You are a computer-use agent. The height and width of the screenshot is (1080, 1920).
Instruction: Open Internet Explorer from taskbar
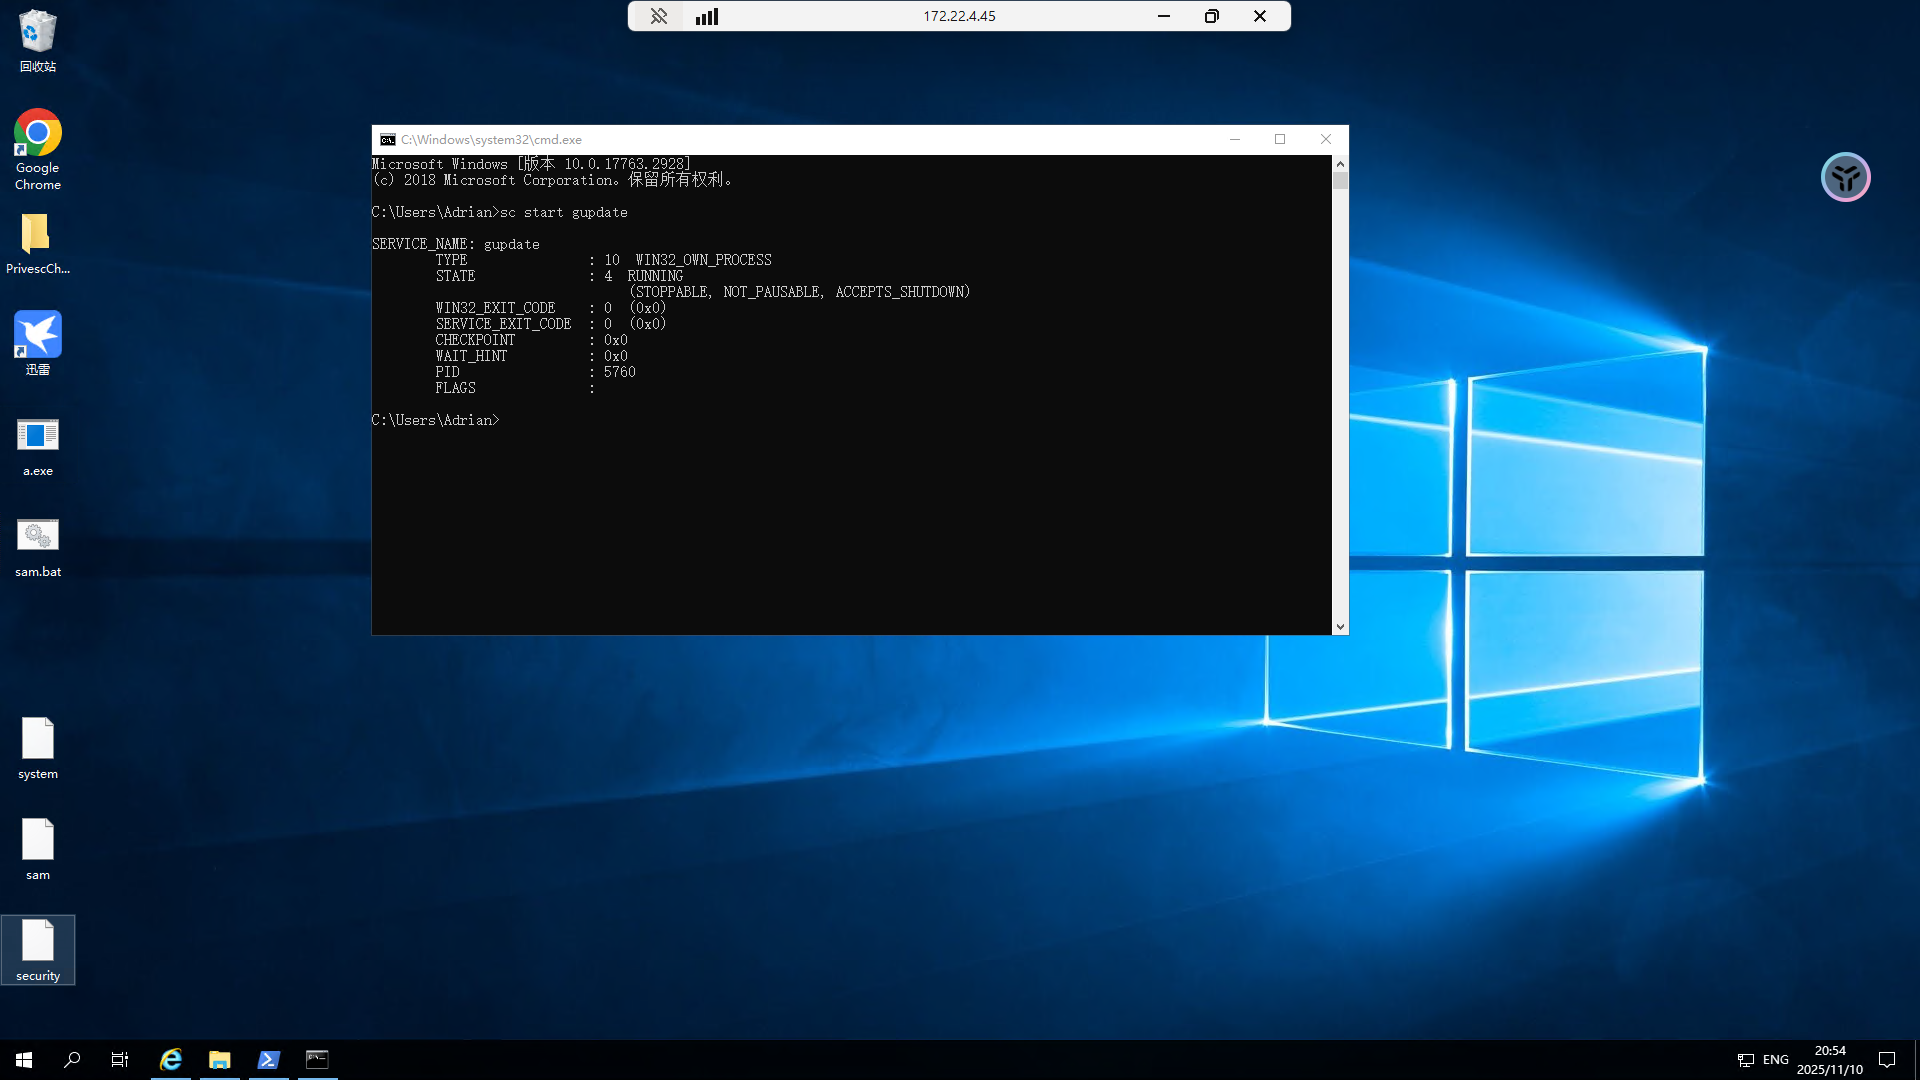171,1060
